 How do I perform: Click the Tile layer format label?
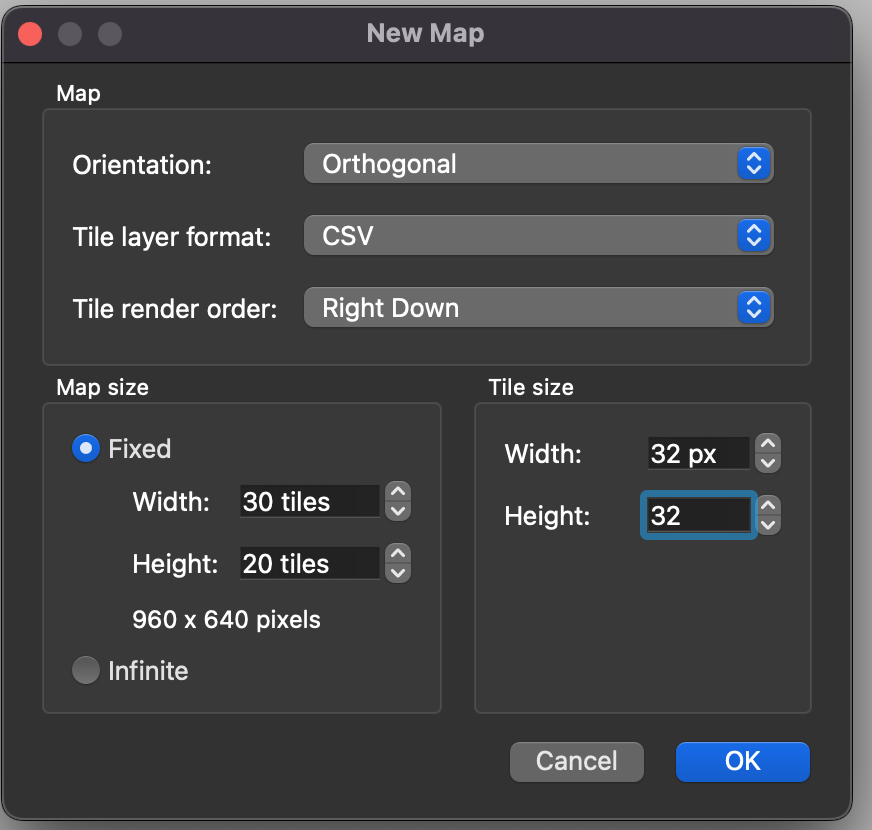click(x=172, y=237)
